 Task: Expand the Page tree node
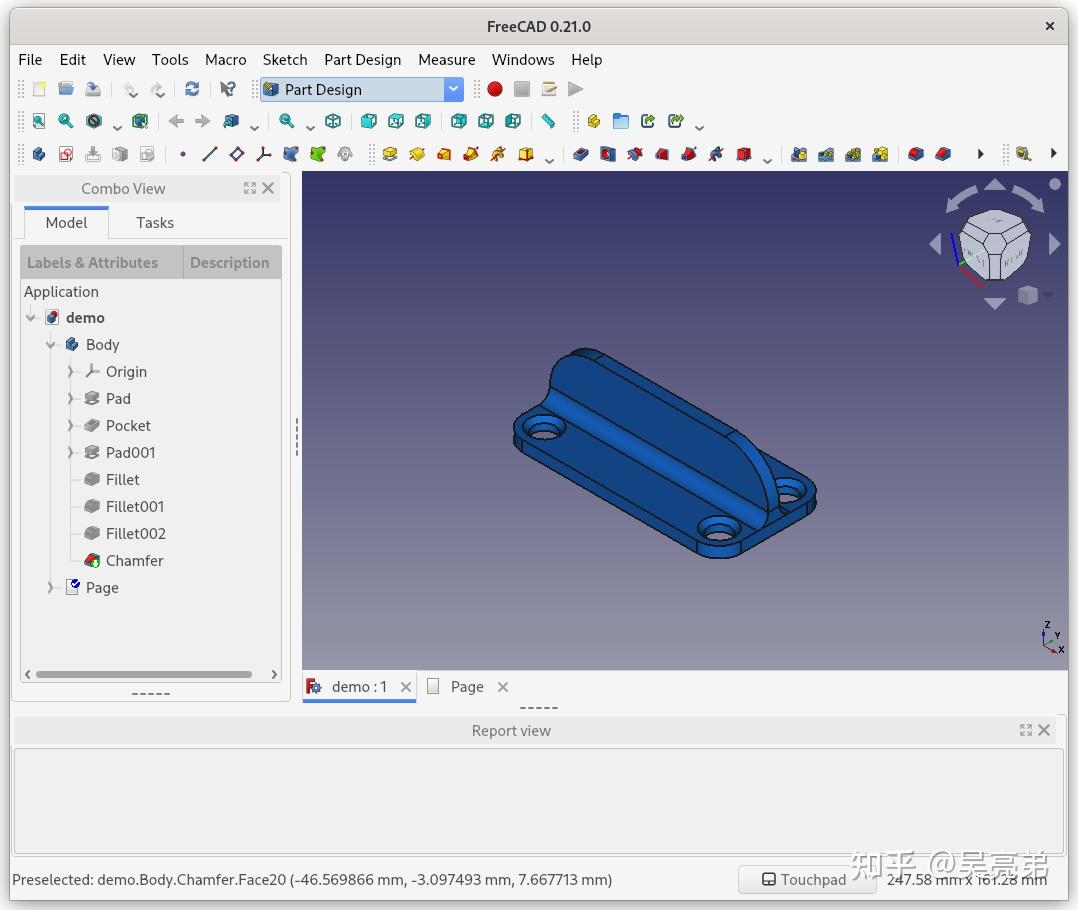click(50, 588)
